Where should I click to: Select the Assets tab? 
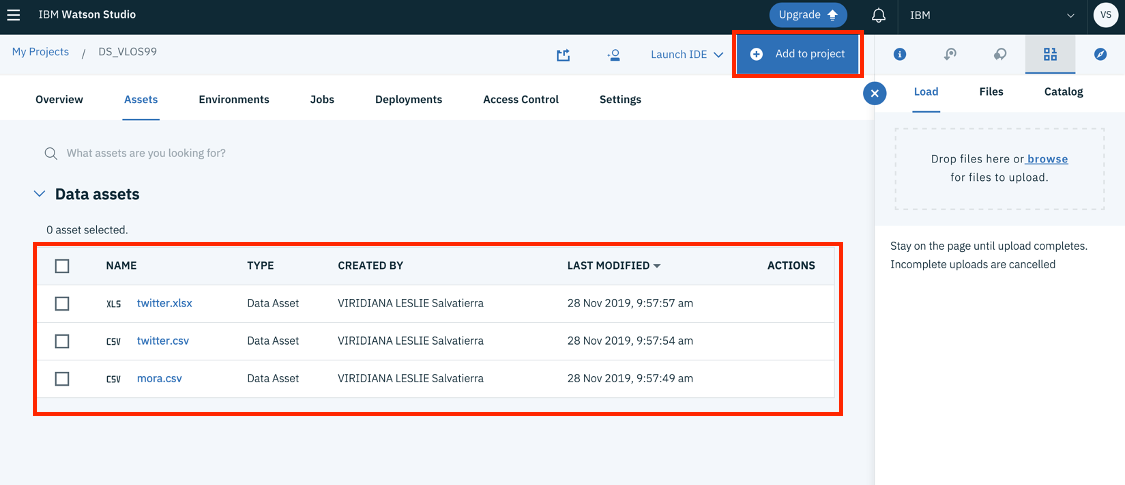[x=141, y=100]
